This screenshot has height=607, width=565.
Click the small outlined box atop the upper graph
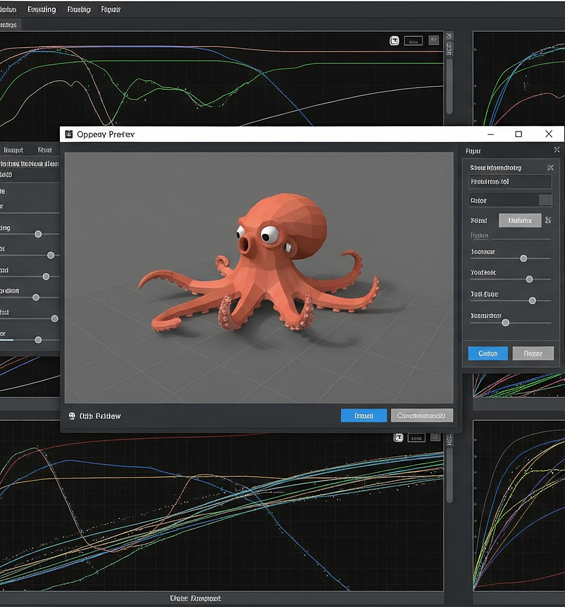(413, 41)
